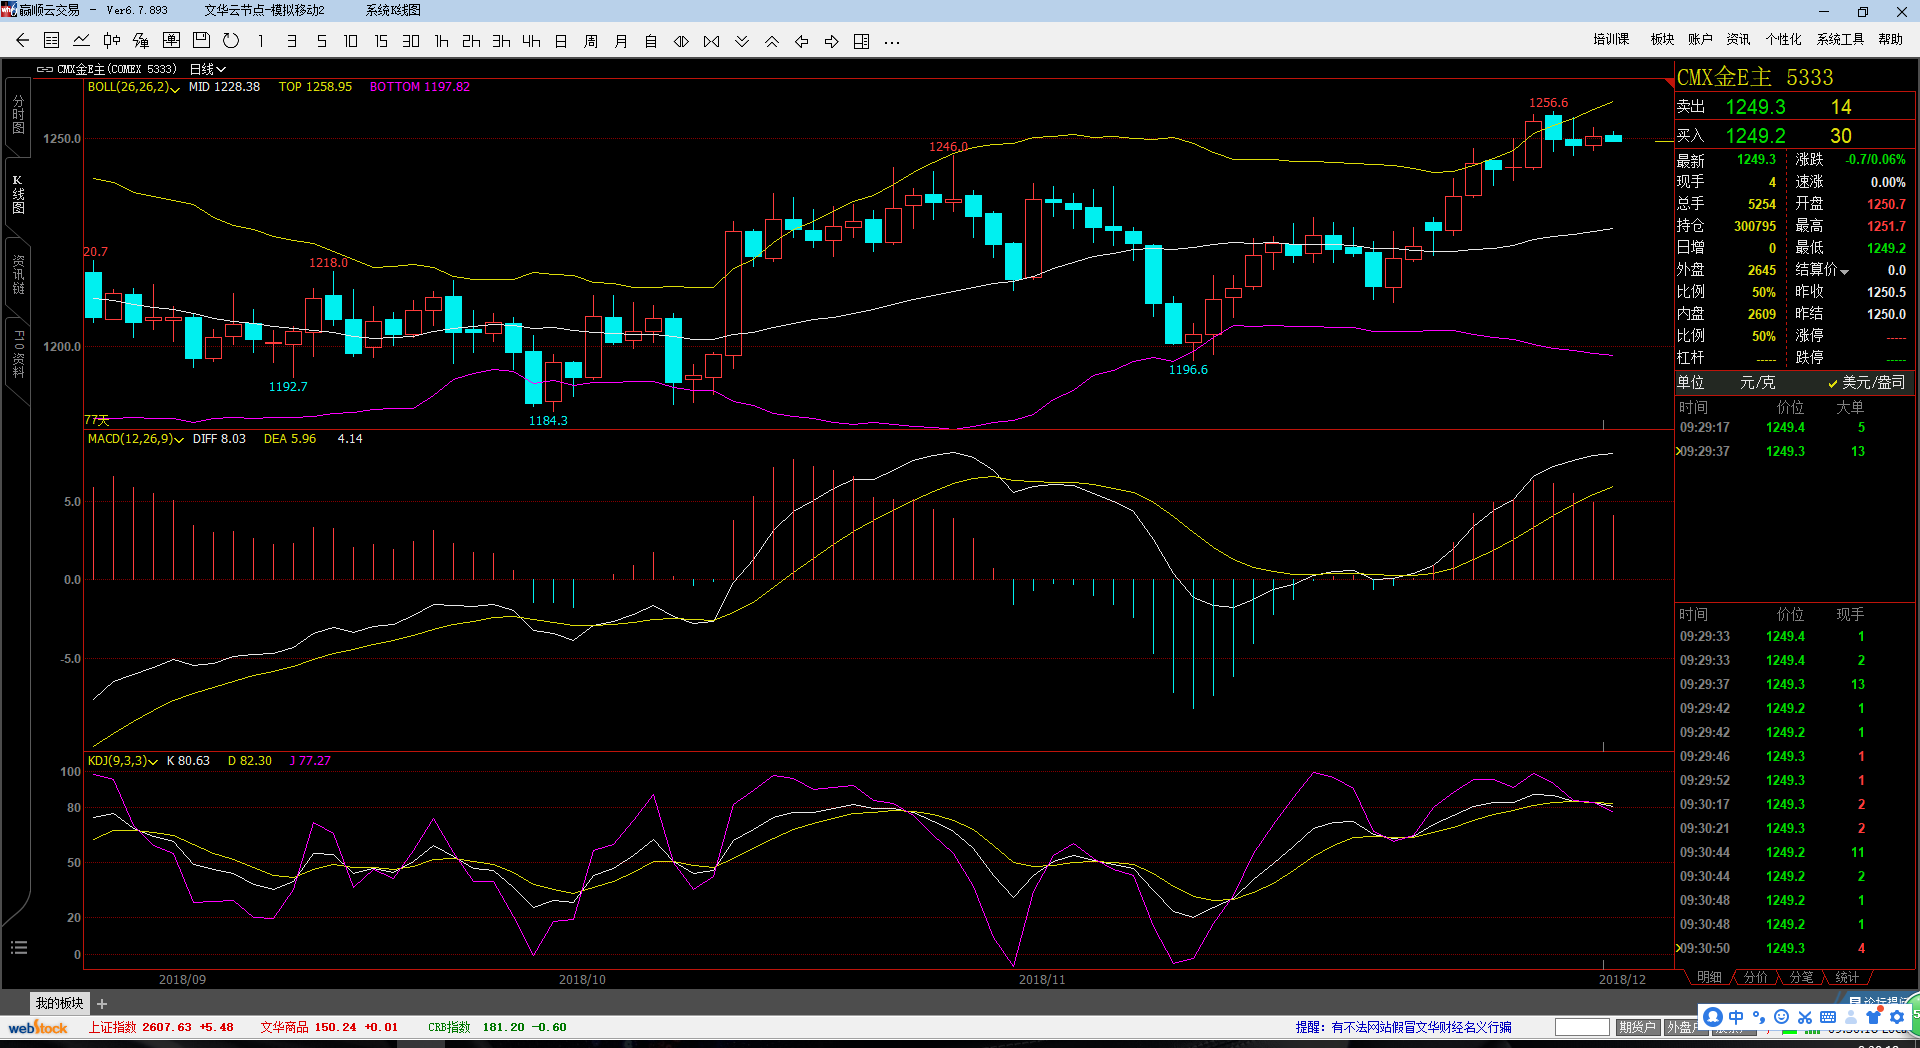Screen dimensions: 1920x1048
Task: Open the quote list view icon
Action: pos(52,41)
